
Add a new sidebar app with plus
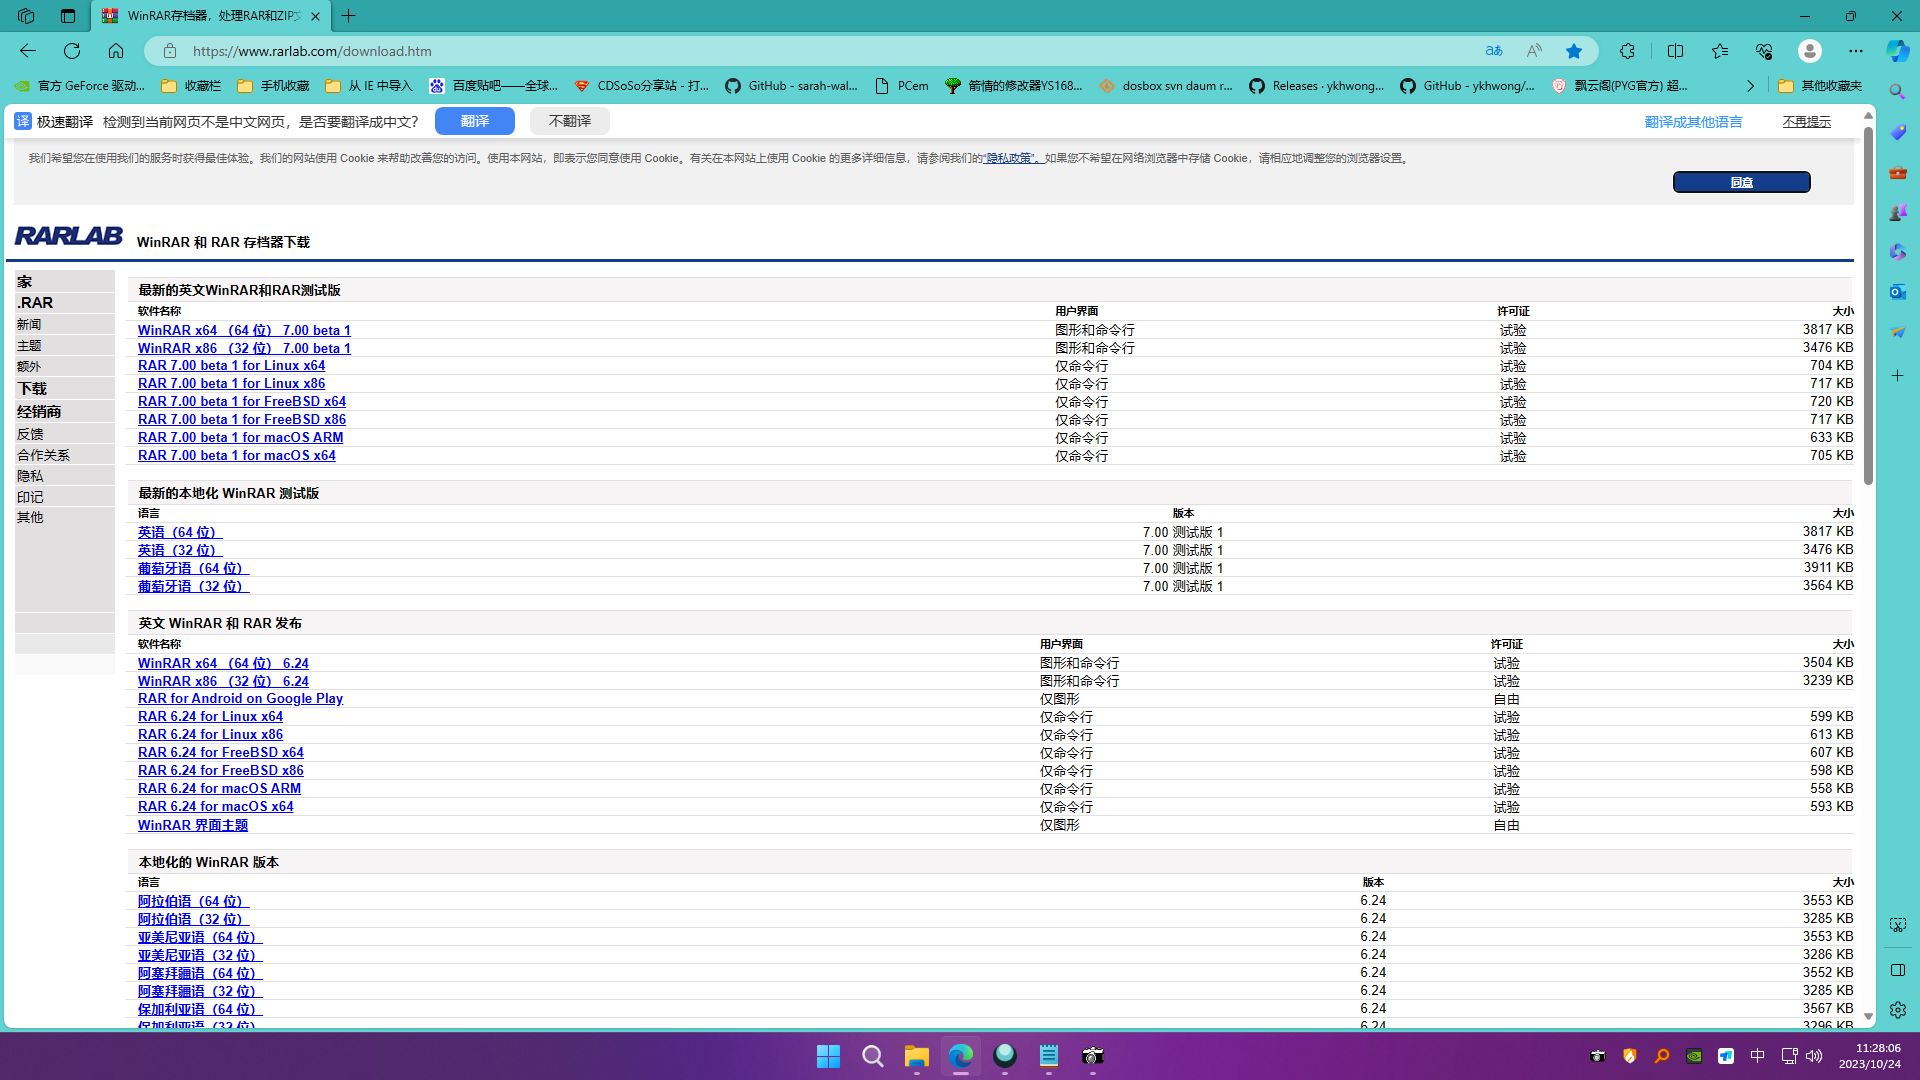(1897, 376)
